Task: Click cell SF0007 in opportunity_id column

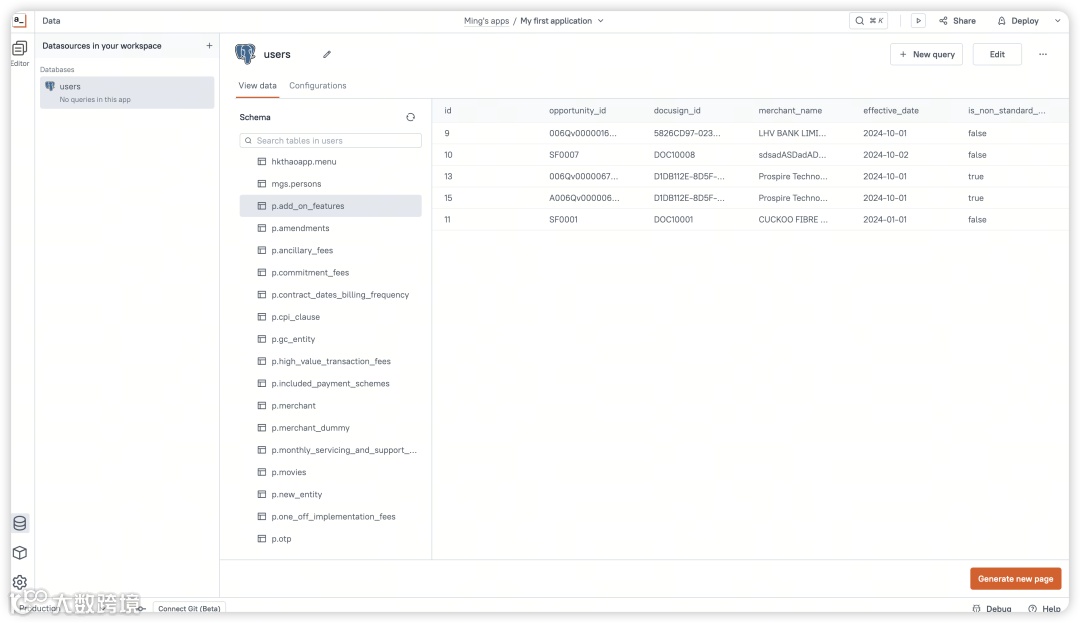Action: tap(563, 155)
